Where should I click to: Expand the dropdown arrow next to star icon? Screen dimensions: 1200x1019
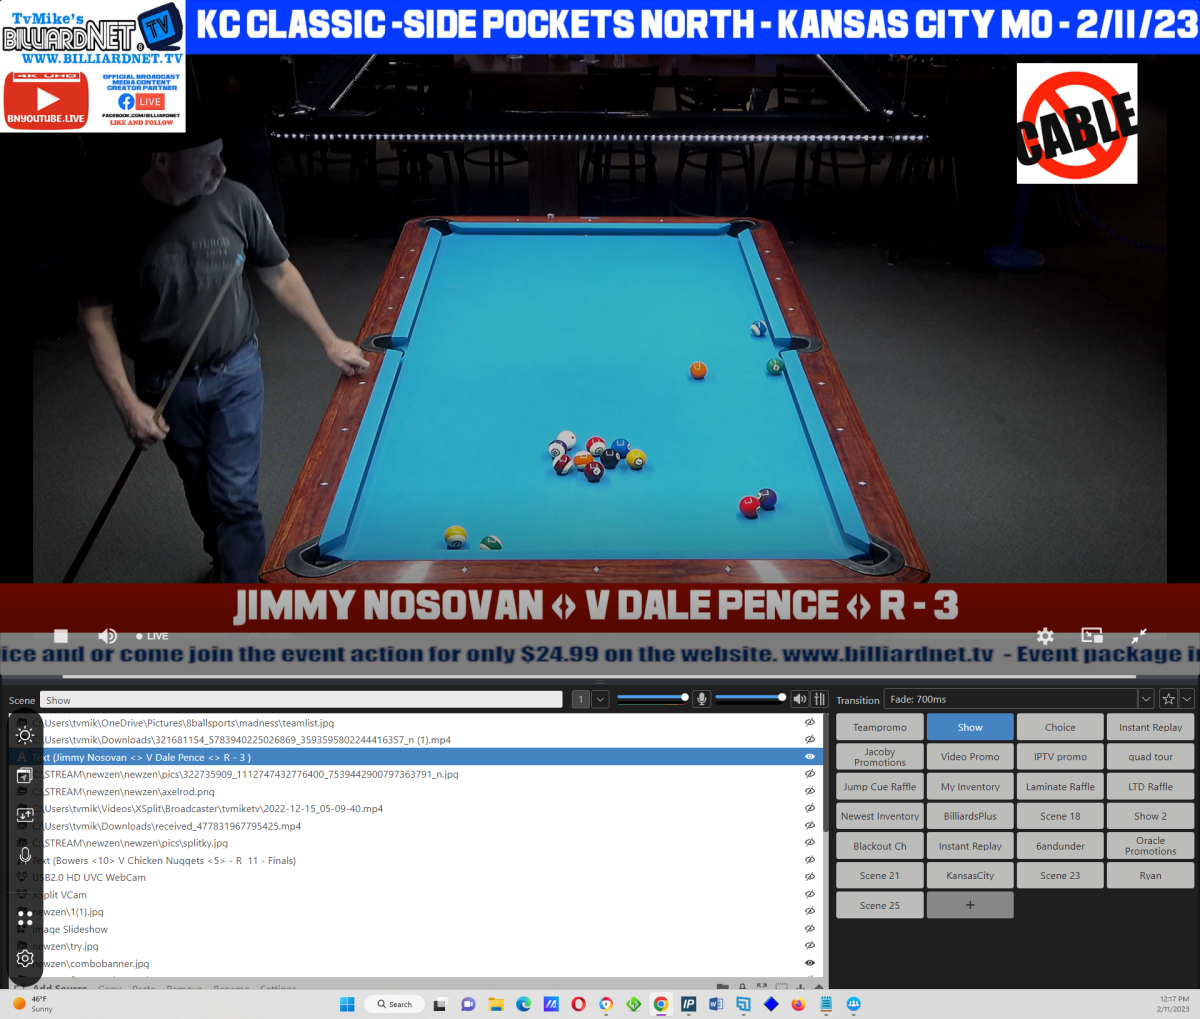click(x=1187, y=699)
